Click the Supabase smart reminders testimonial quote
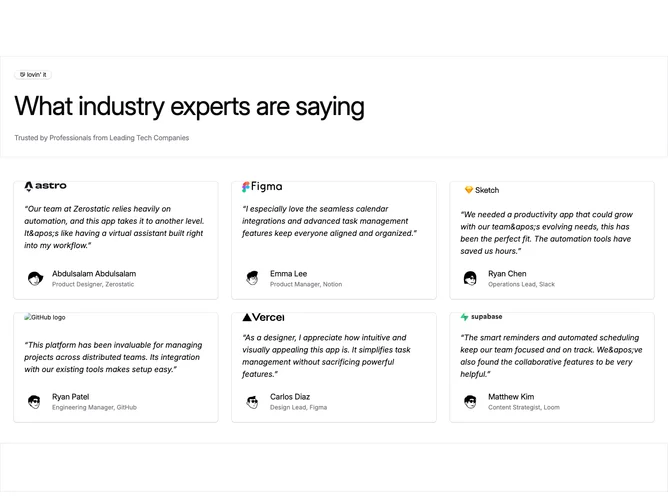668x501 pixels. point(551,356)
